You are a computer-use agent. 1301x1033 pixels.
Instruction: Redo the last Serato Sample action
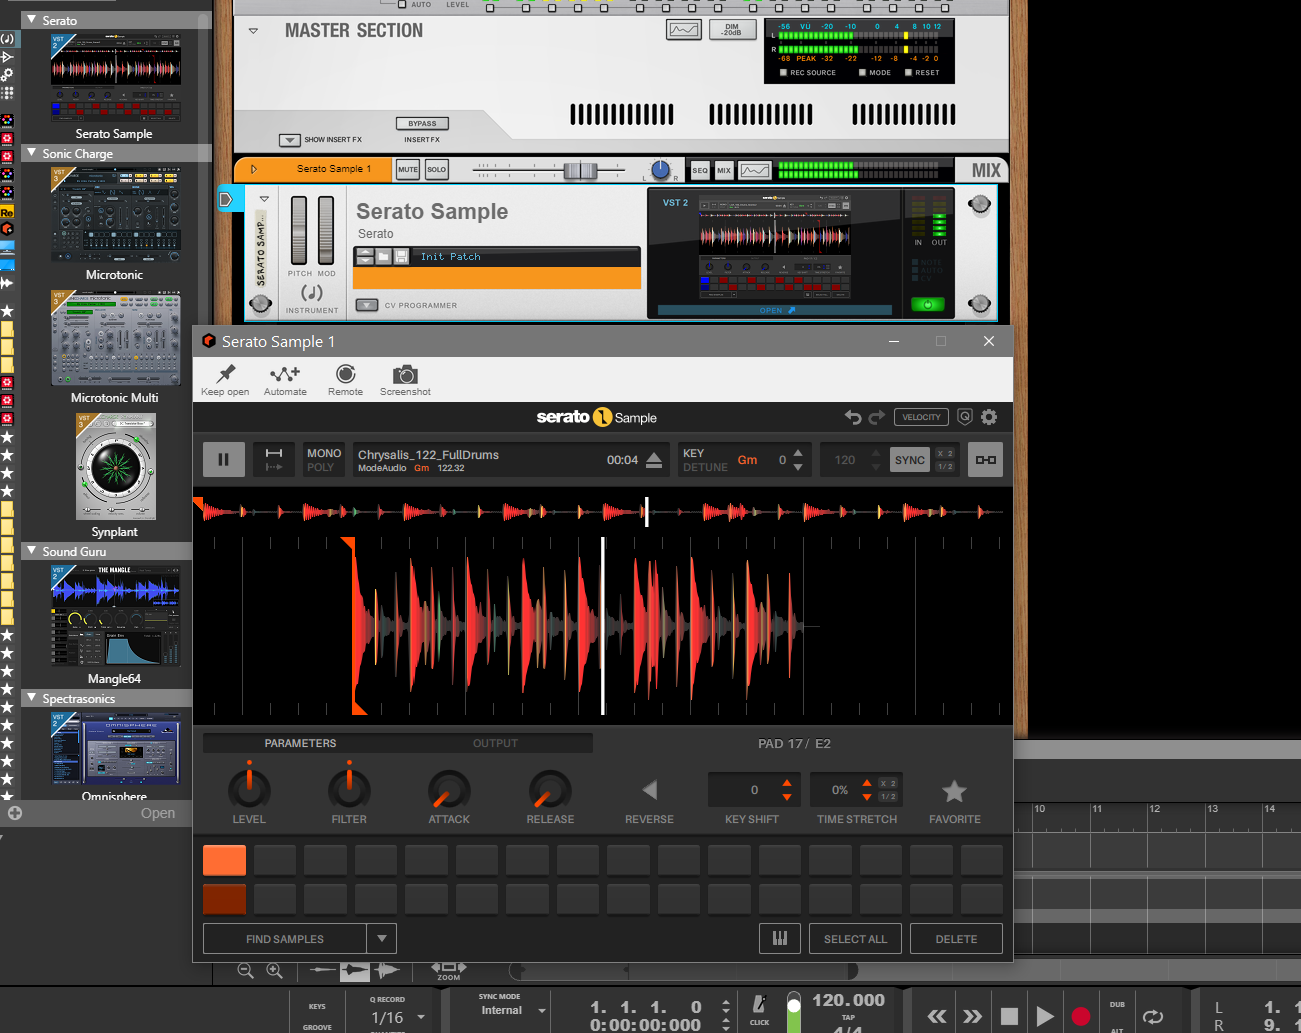pyautogui.click(x=877, y=417)
